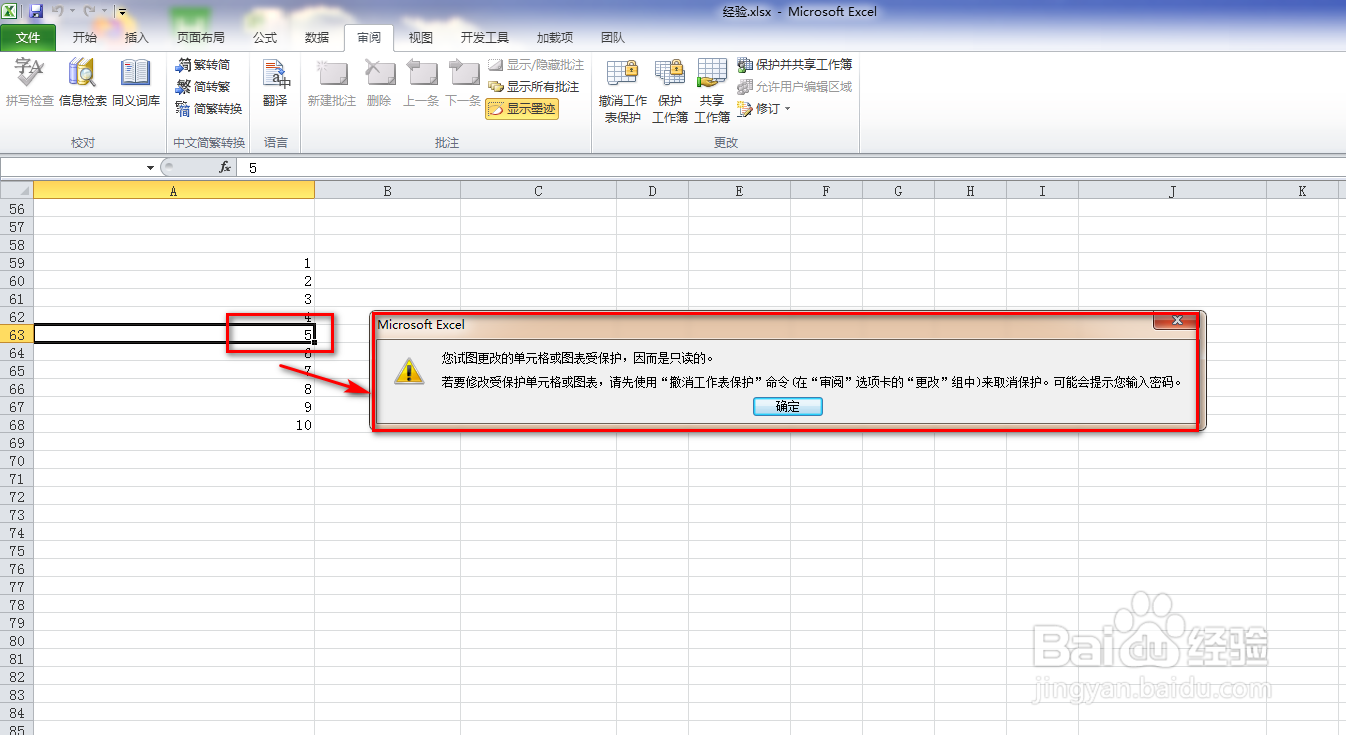Select the column J header

tap(1172, 190)
